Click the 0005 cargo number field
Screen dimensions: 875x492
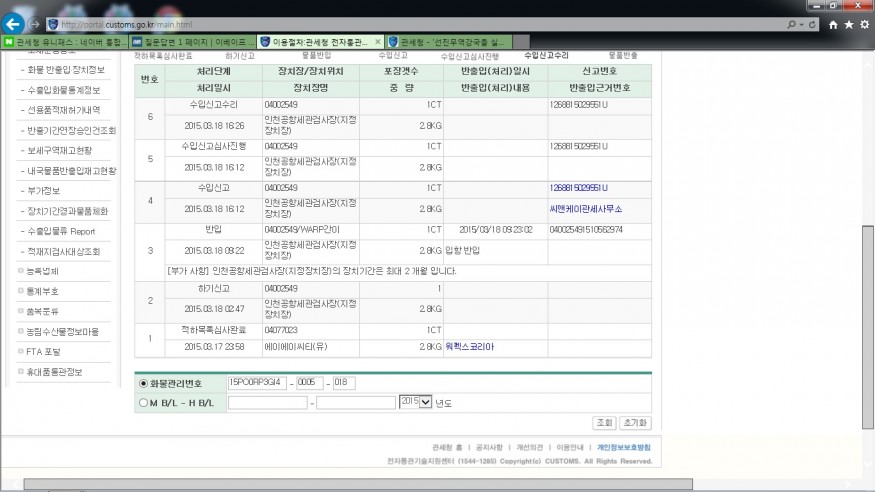pos(310,383)
